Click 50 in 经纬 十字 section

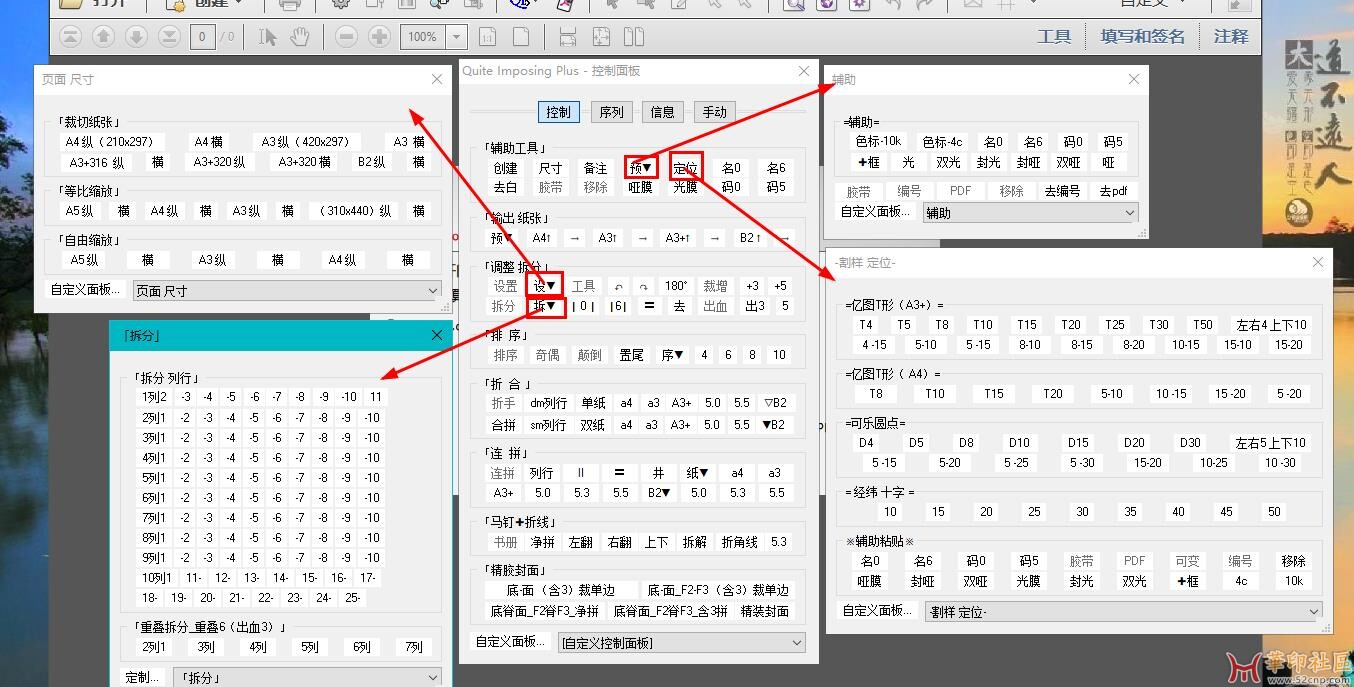coord(1274,511)
